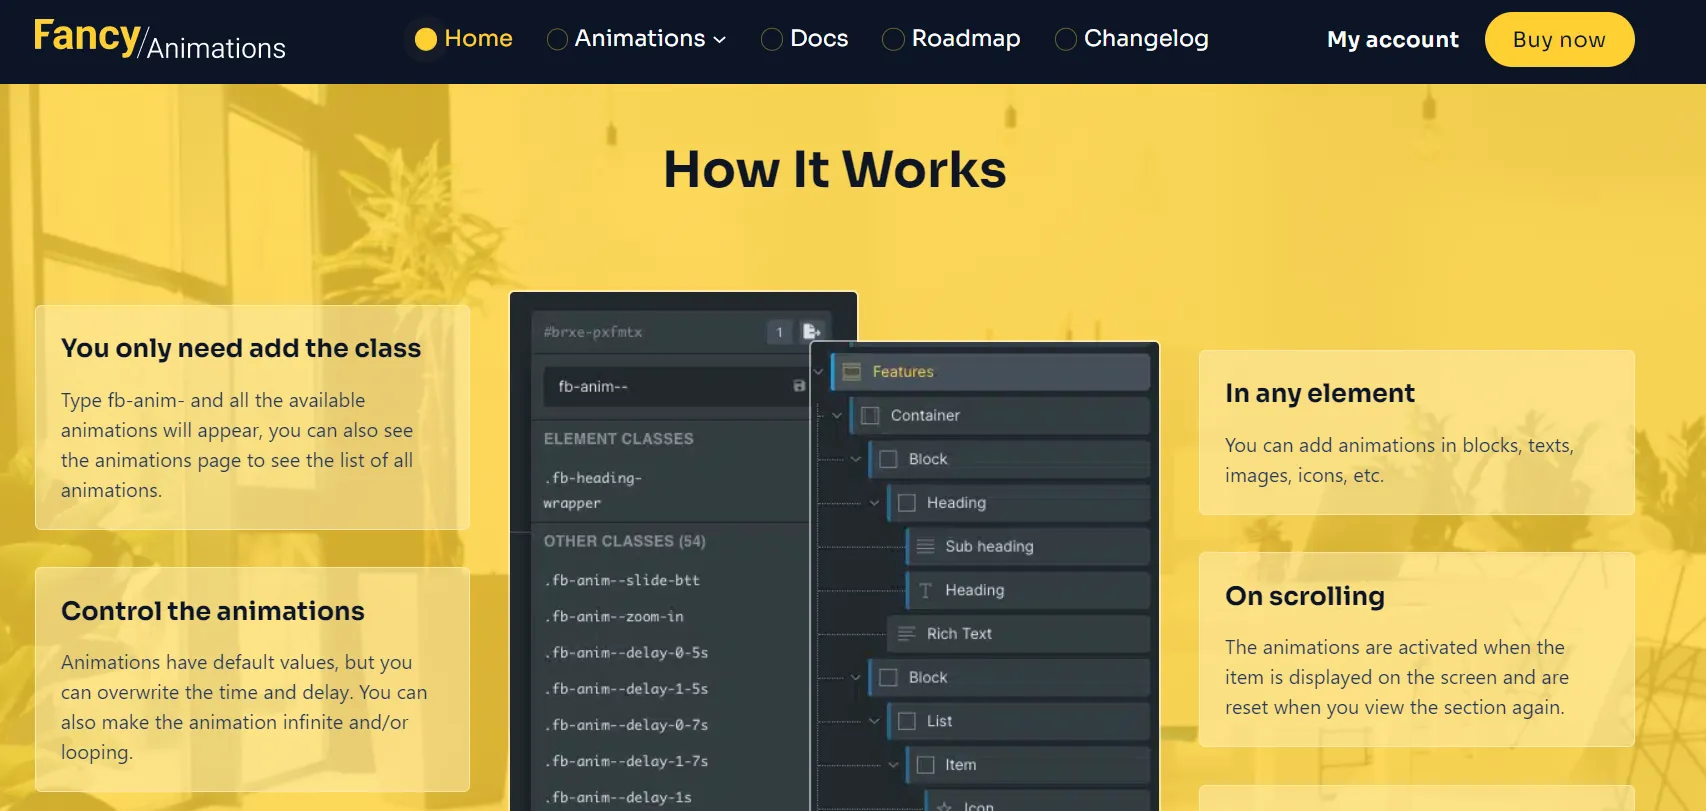Click the Buy now button

(x=1558, y=40)
